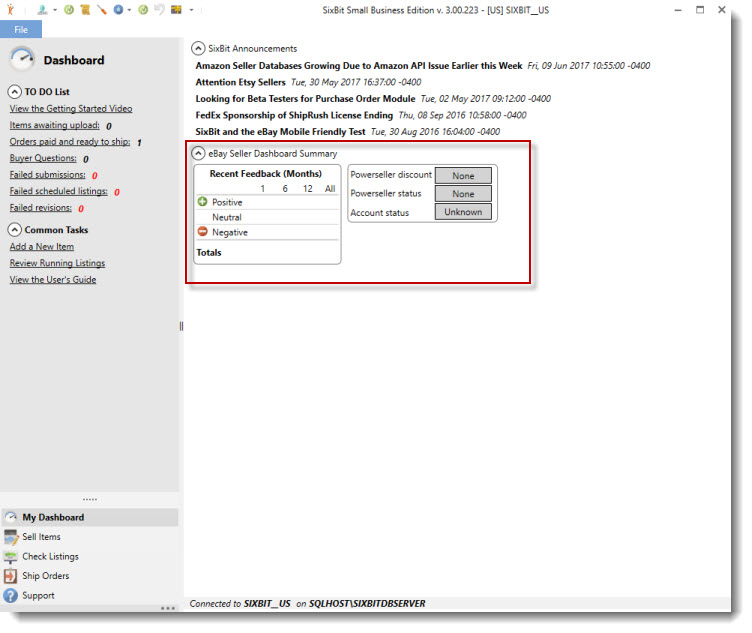Click the orange screwdriver options icon
The image size is (752, 633).
coord(101,9)
